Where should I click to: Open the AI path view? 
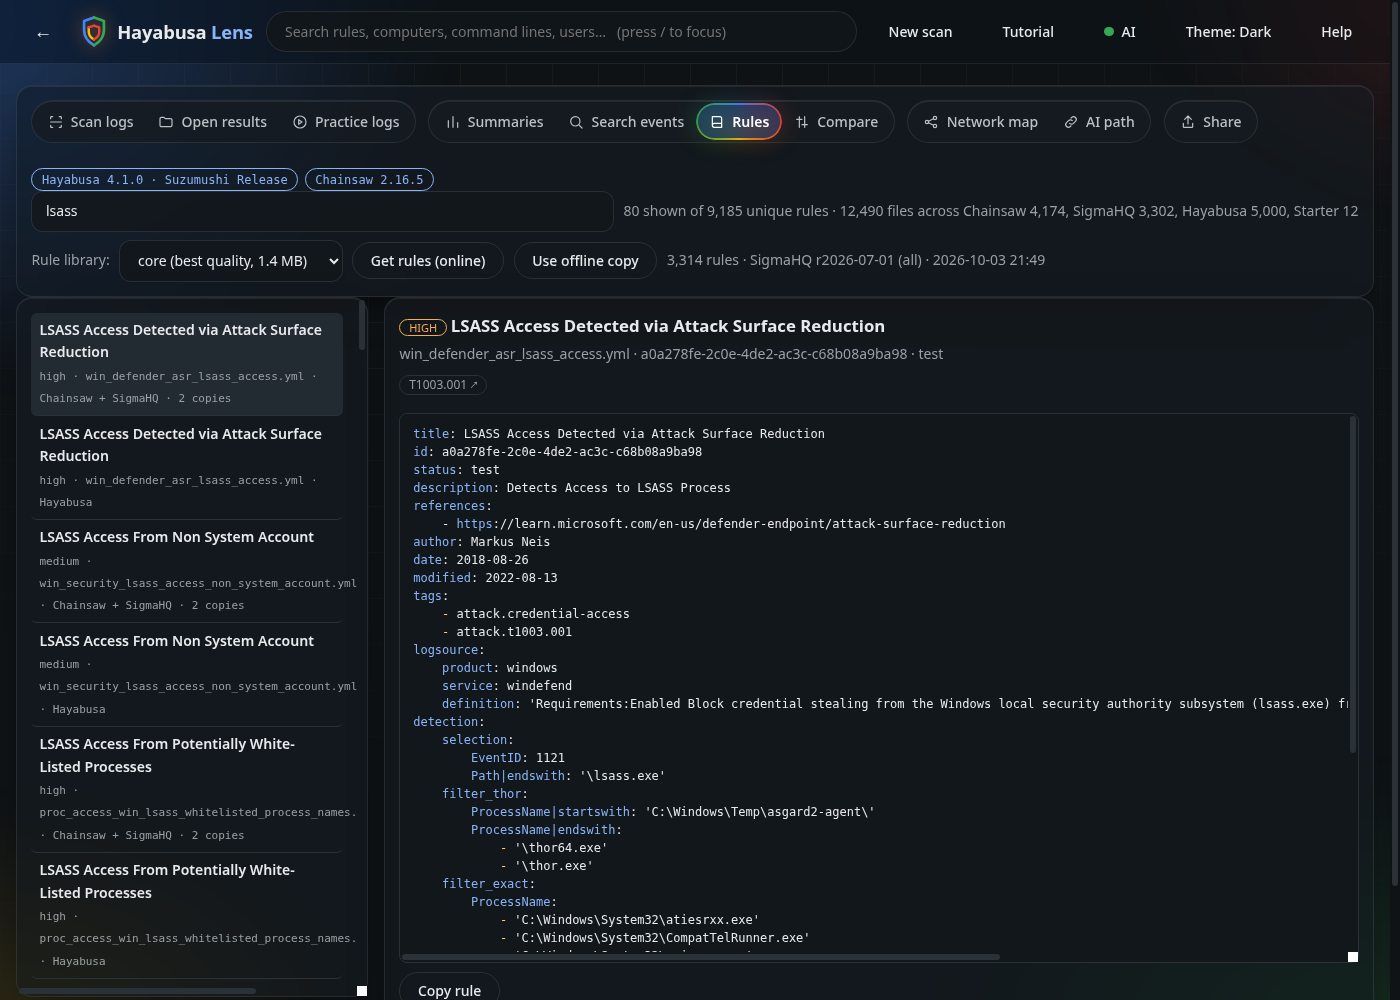tap(1099, 122)
